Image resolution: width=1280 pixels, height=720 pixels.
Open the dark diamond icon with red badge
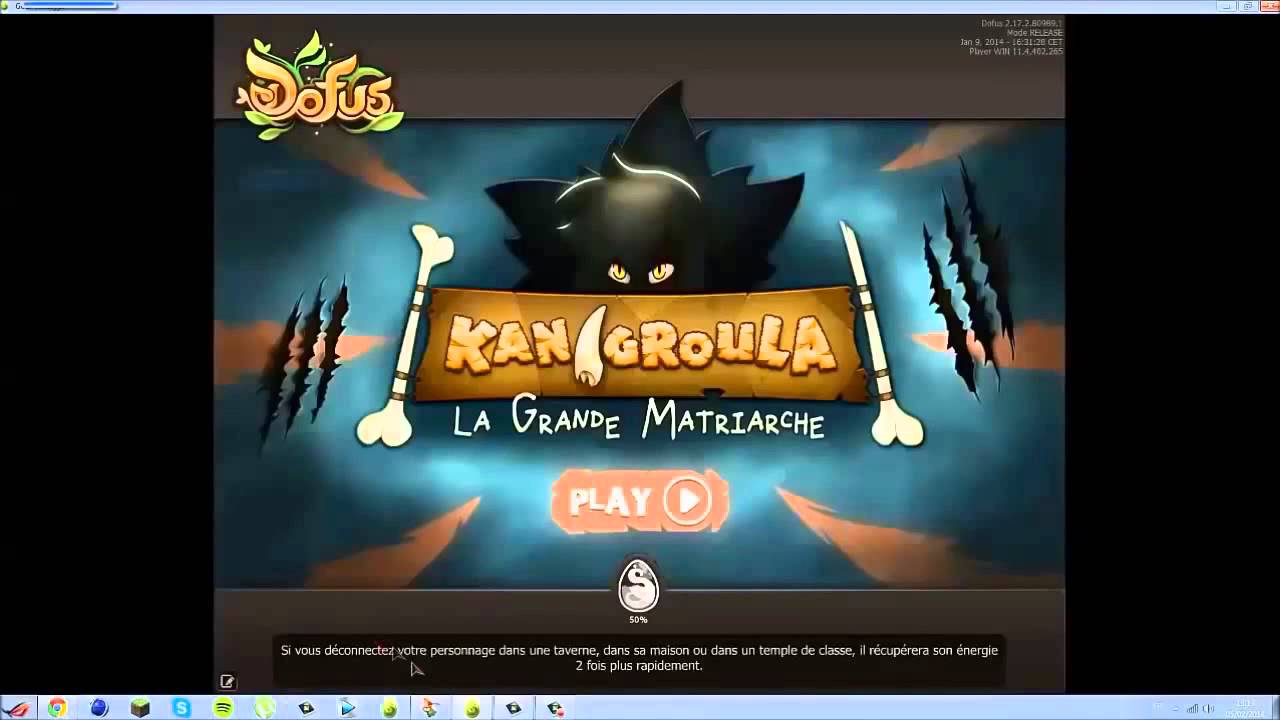tap(555, 708)
